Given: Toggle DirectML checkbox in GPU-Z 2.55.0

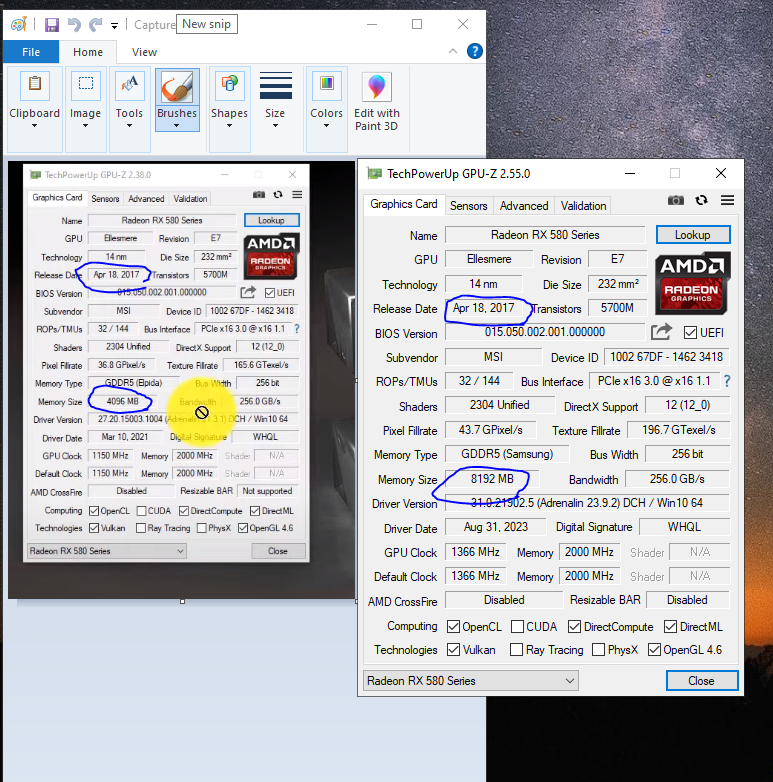Looking at the screenshot, I should (670, 626).
